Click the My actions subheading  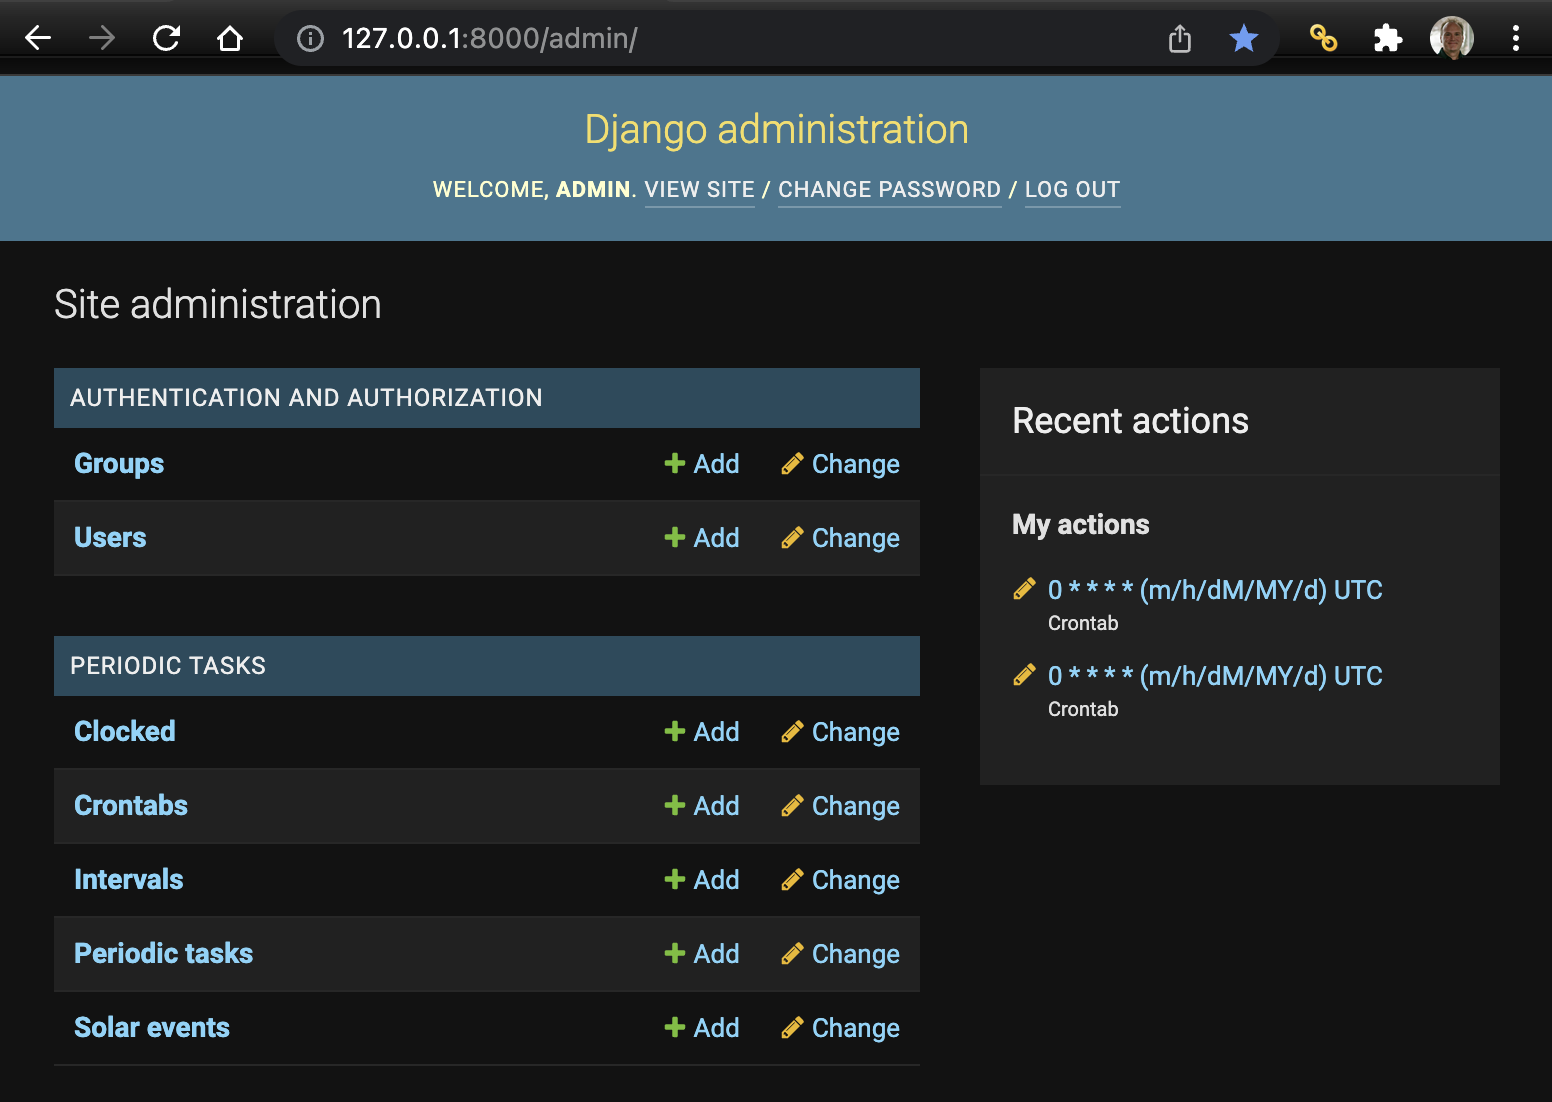point(1081,524)
